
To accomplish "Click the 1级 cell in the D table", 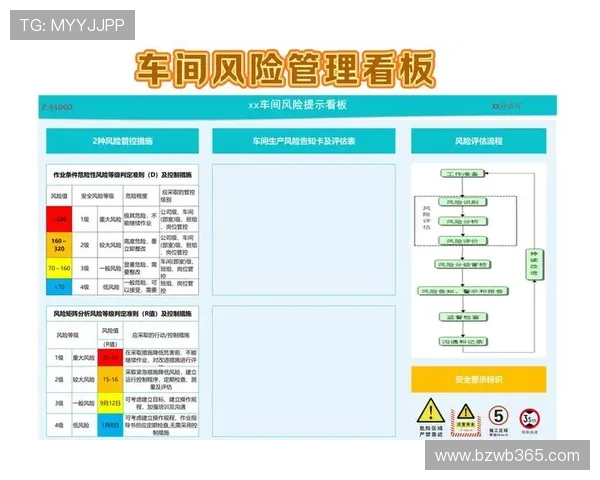I will (x=85, y=219).
